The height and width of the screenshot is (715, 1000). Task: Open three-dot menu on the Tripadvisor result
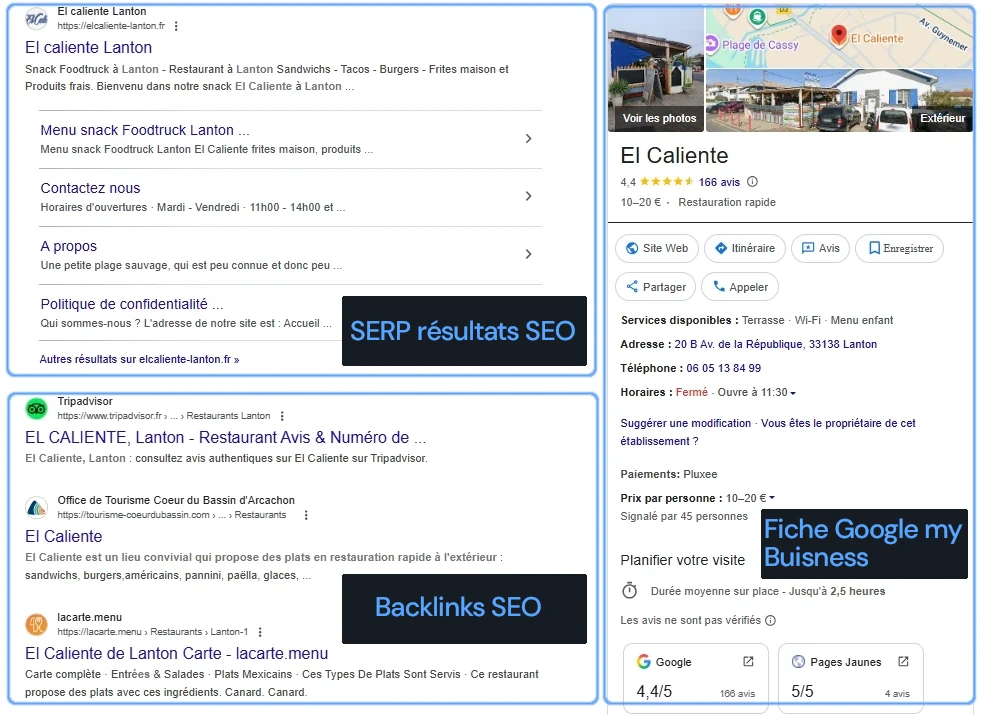(281, 416)
